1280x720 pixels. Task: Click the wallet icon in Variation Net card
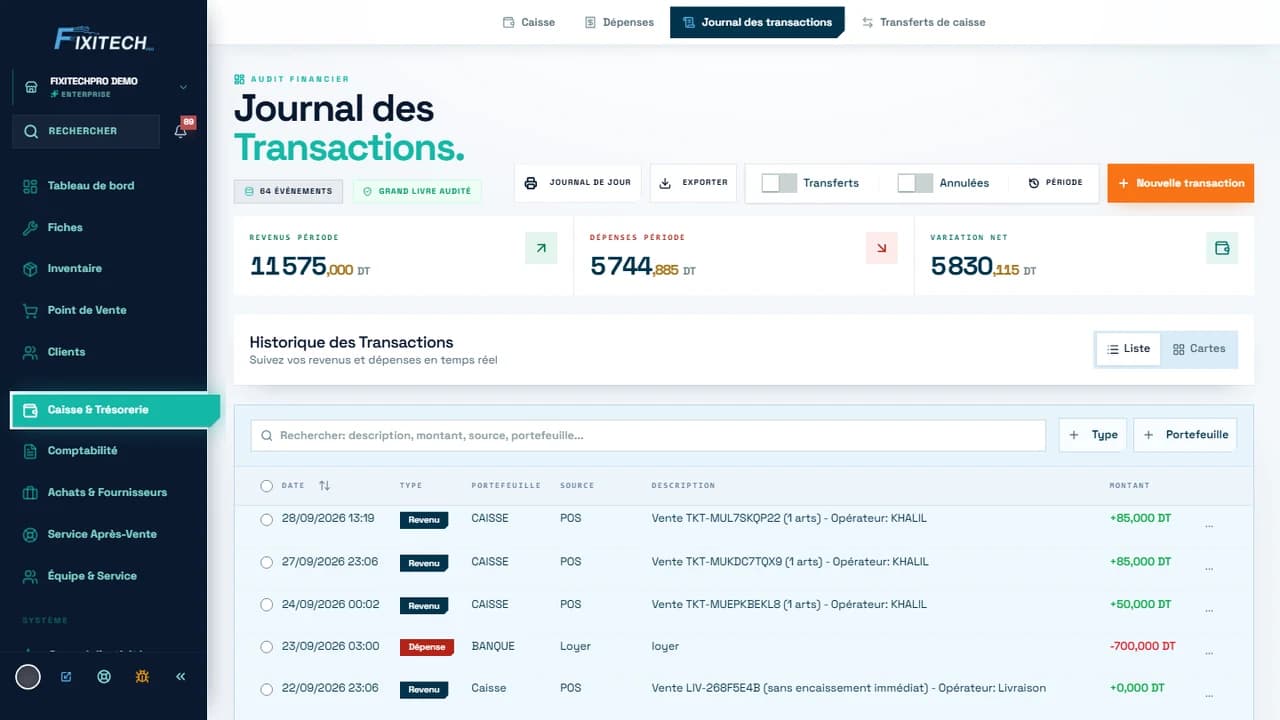[1222, 248]
